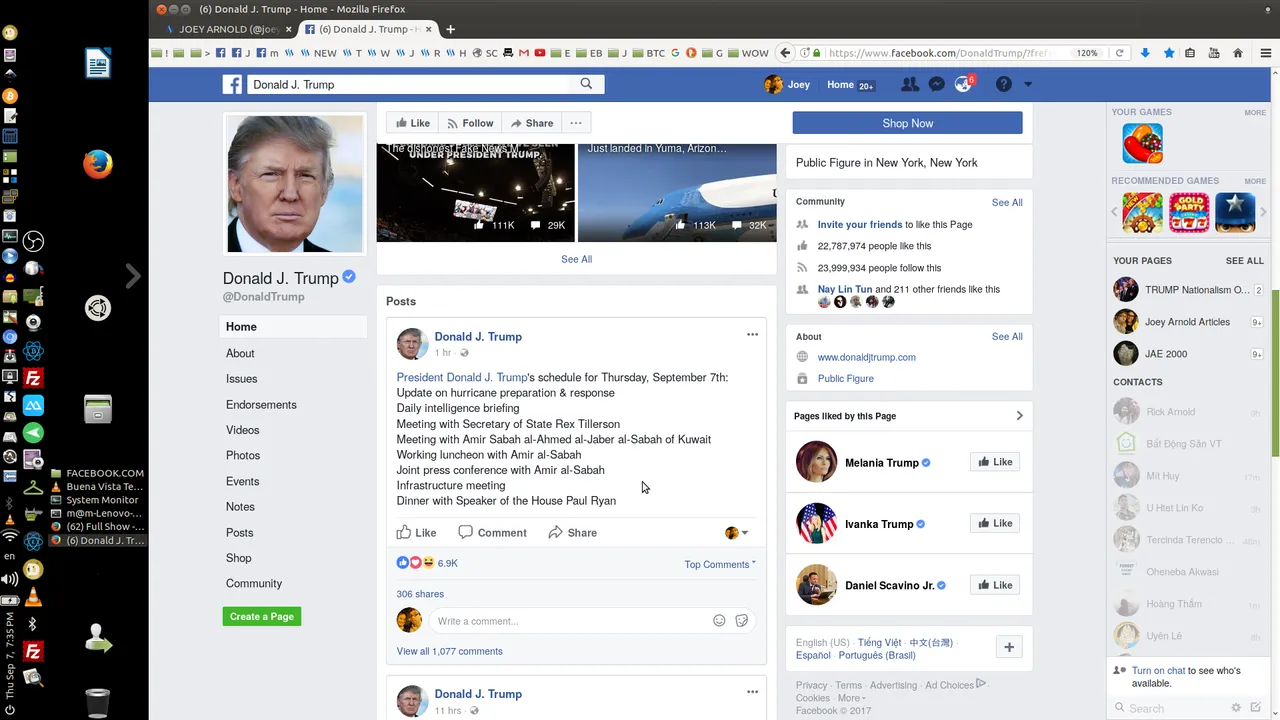Viewport: 1280px width, 720px height.
Task: Open options ellipsis on the 11 hrs post
Action: (x=752, y=692)
